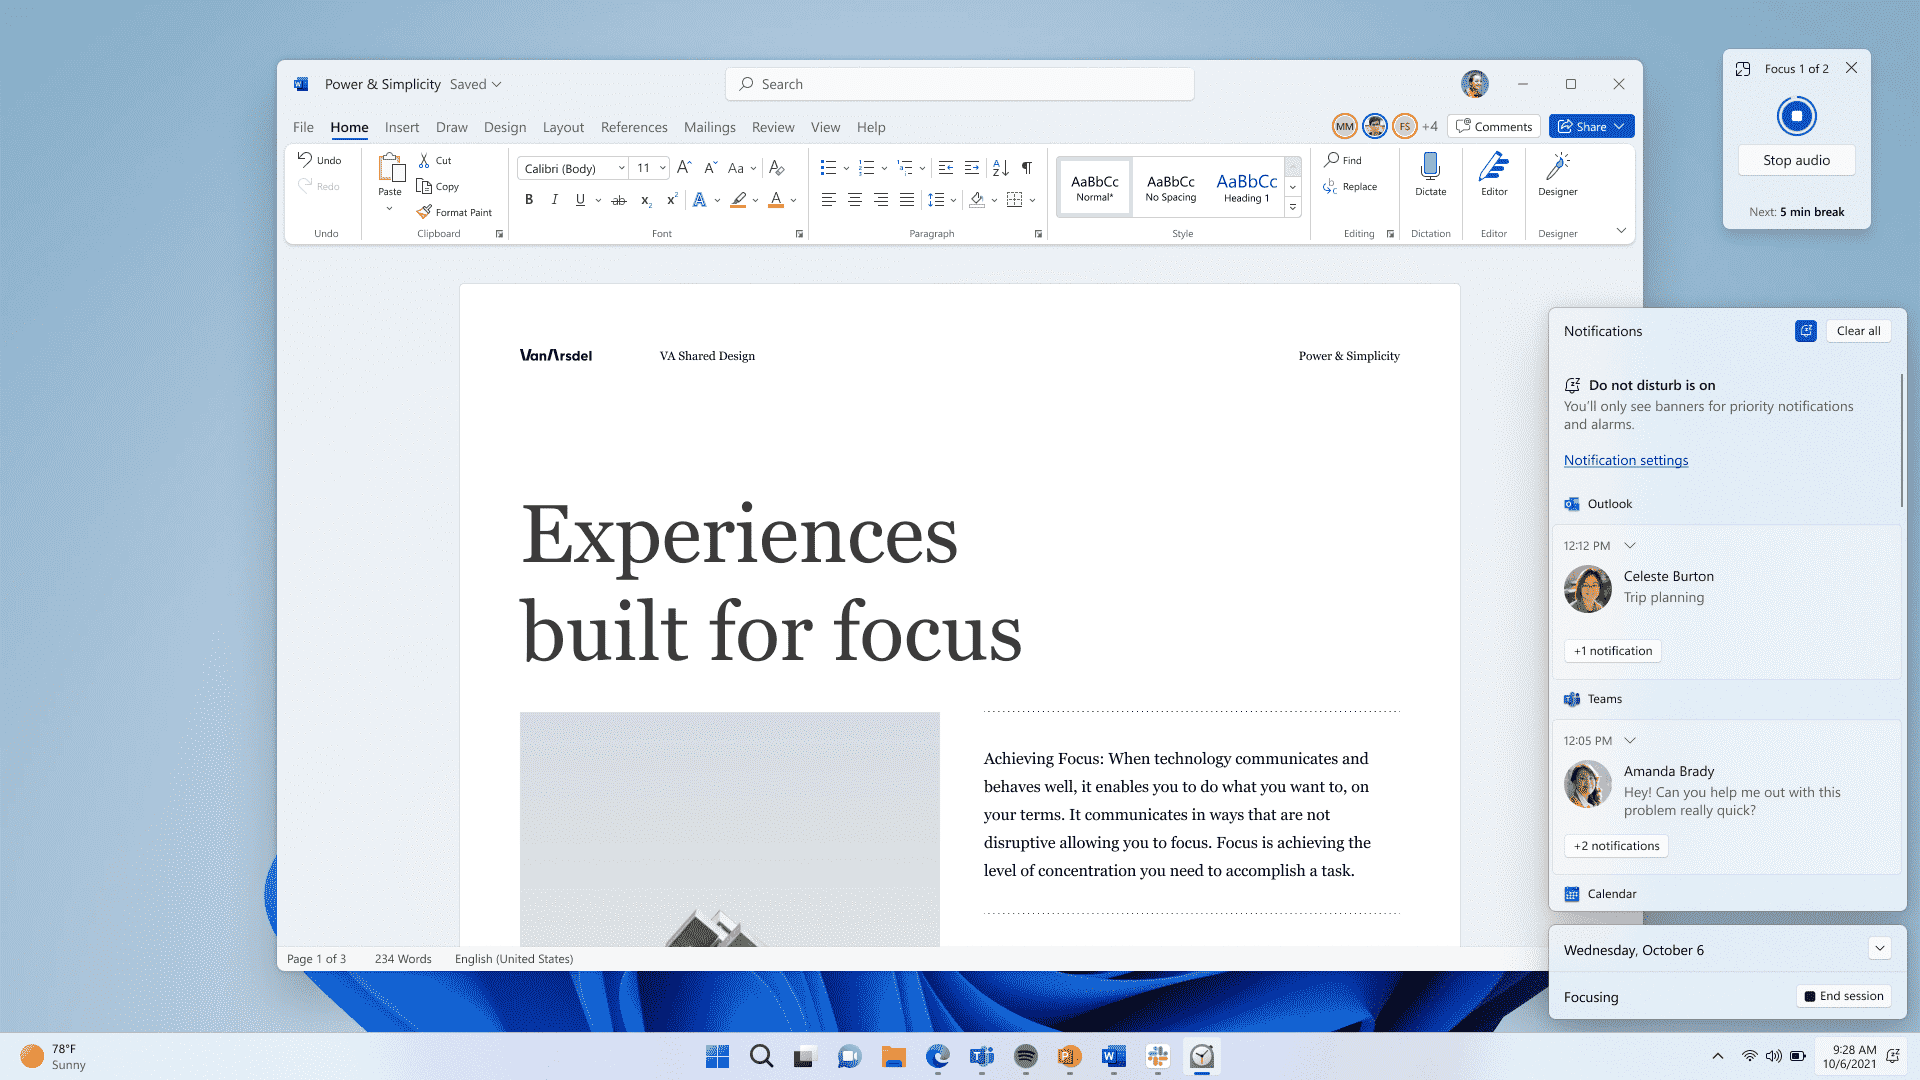Expand the Amanda Brady Teams notification
Viewport: 1920px width, 1080px height.
tap(1631, 740)
